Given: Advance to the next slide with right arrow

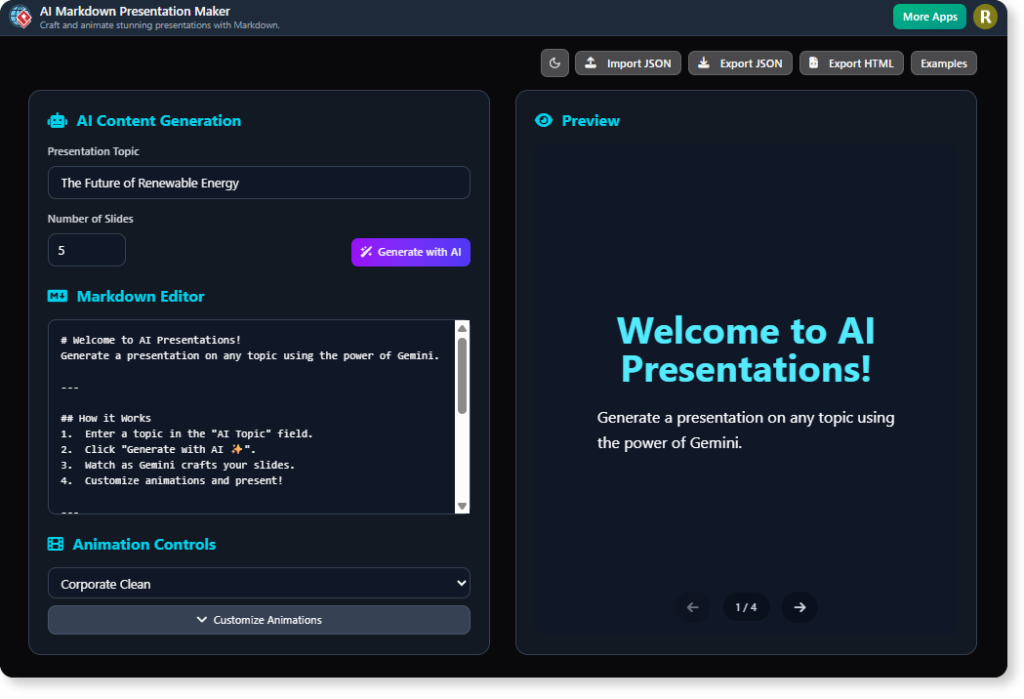Looking at the screenshot, I should (x=799, y=607).
